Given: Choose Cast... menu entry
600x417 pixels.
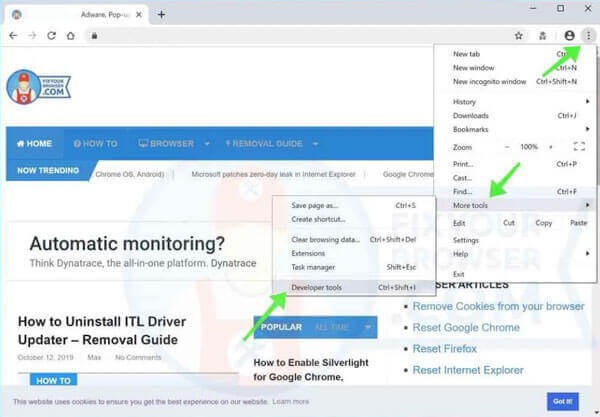Looking at the screenshot, I should click(x=515, y=178).
